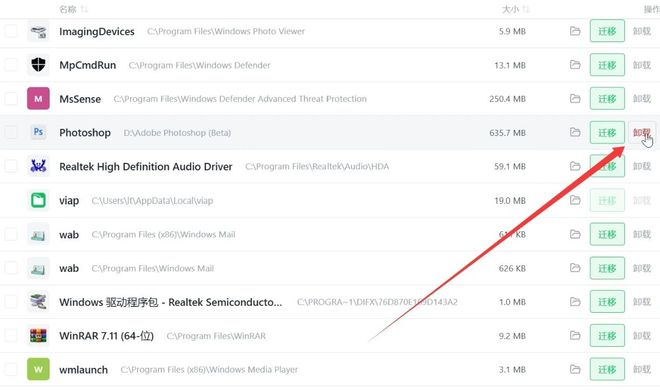Open folder location for ImagingDevices
The image size is (660, 391).
click(575, 31)
